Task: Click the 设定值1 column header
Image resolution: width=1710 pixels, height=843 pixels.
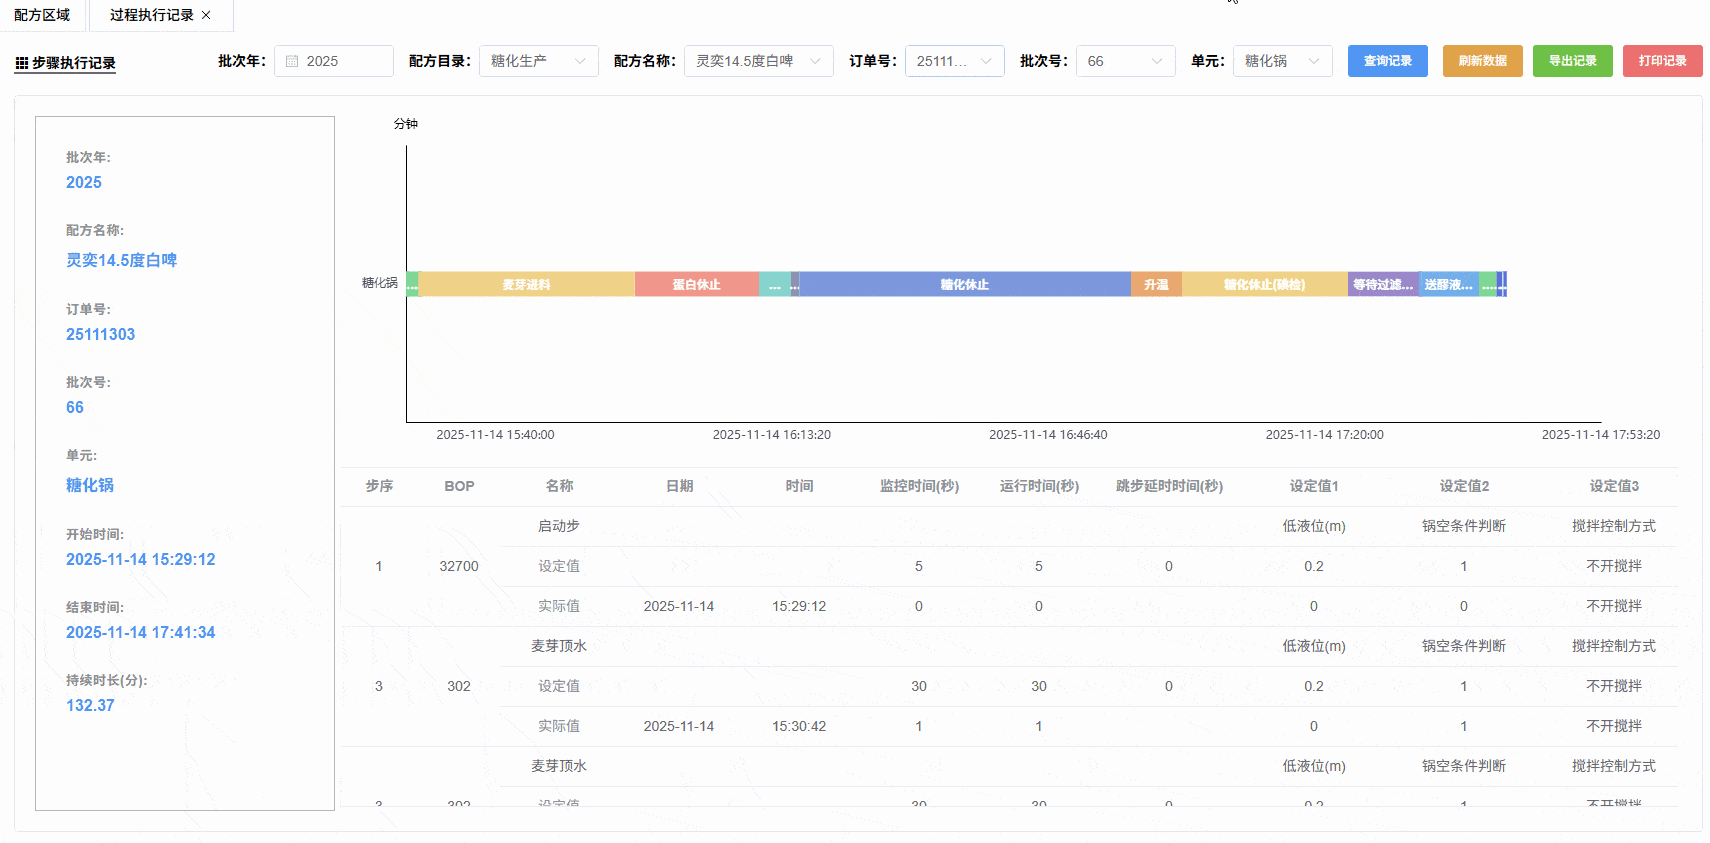Action: (x=1314, y=486)
